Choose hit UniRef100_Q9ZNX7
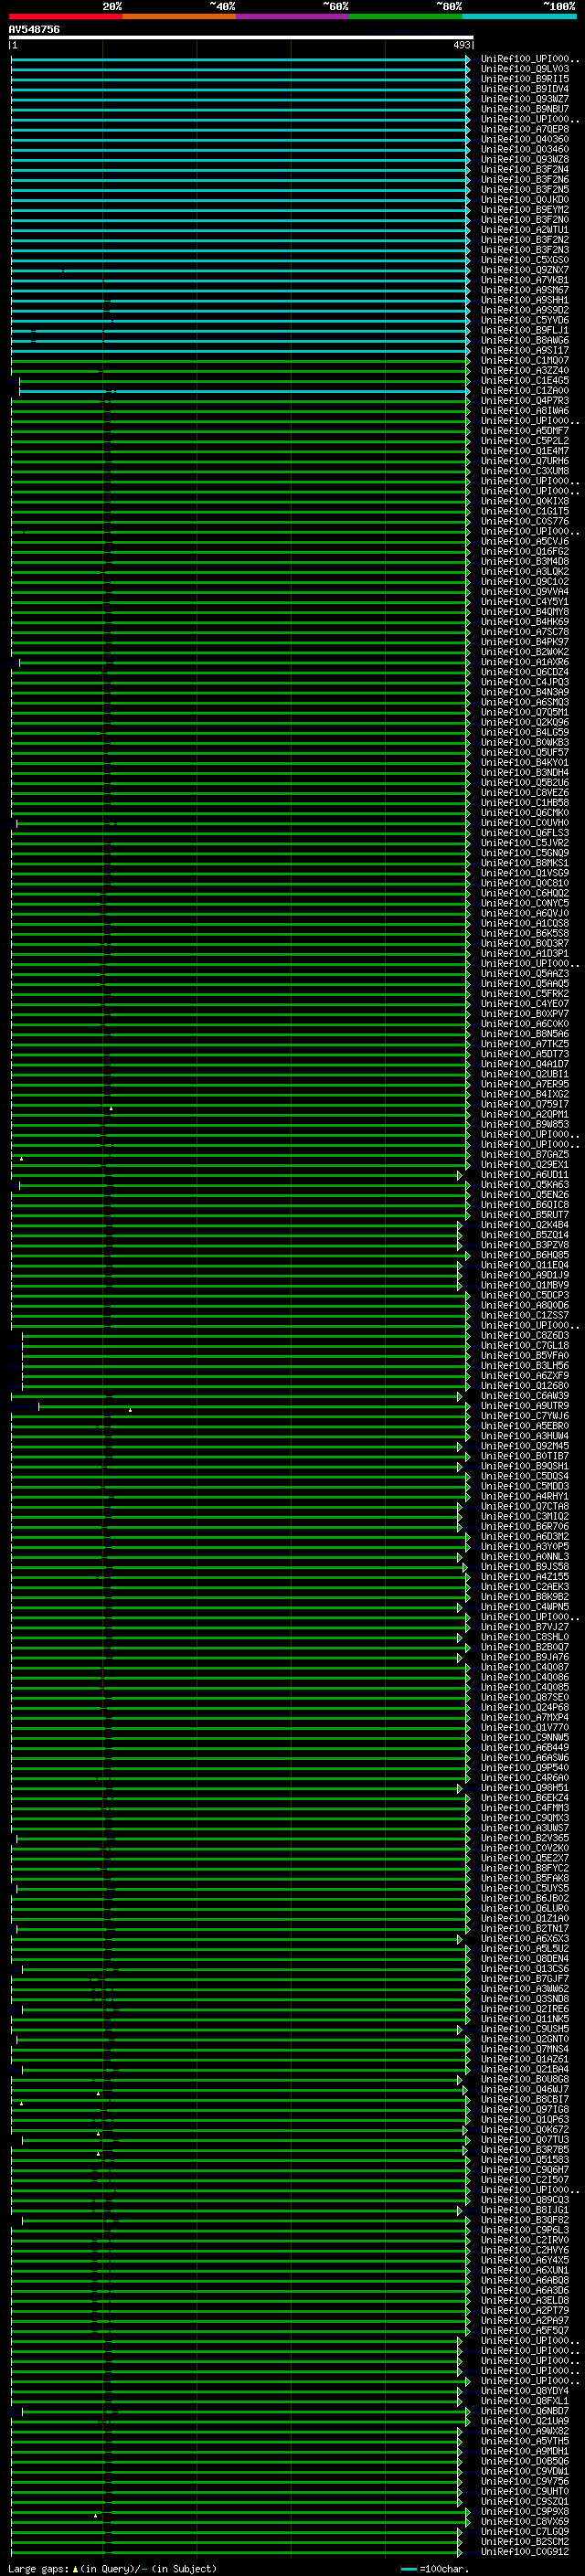585x2576 pixels. (525, 270)
